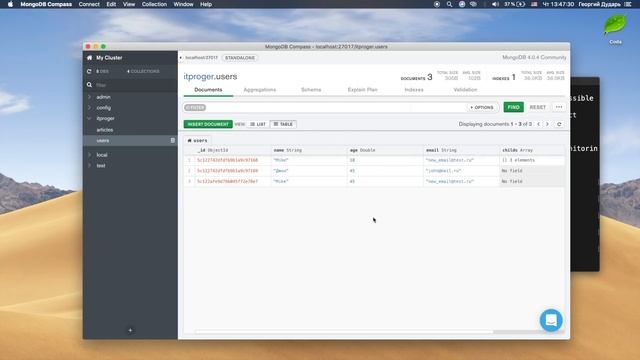Click Insert Document button
The image size is (640, 360).
coord(208,124)
